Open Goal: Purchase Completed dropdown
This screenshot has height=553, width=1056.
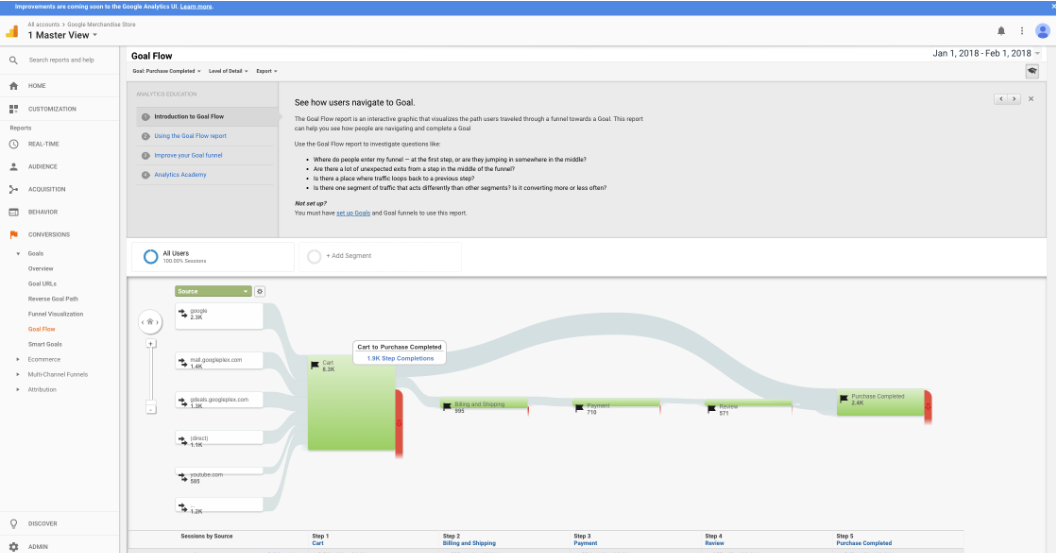coord(166,71)
